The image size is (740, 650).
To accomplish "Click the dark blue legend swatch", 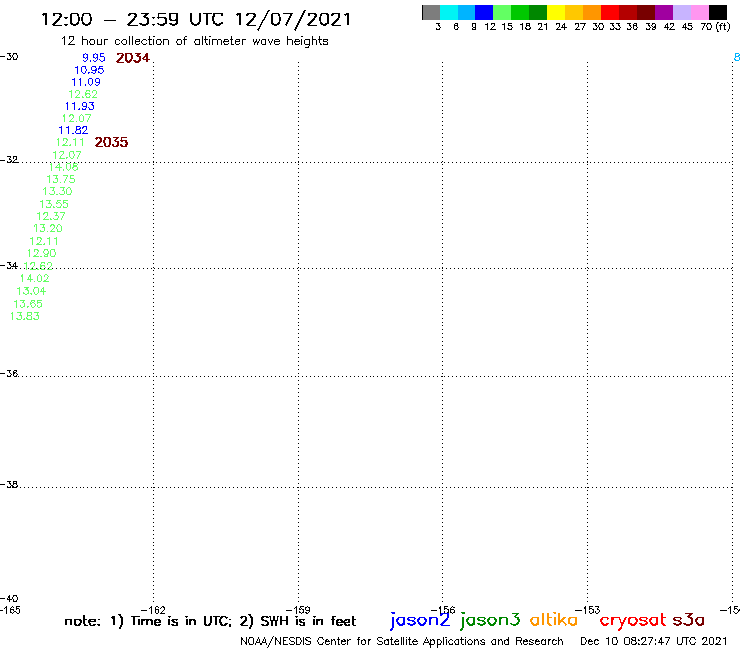I will [x=484, y=12].
